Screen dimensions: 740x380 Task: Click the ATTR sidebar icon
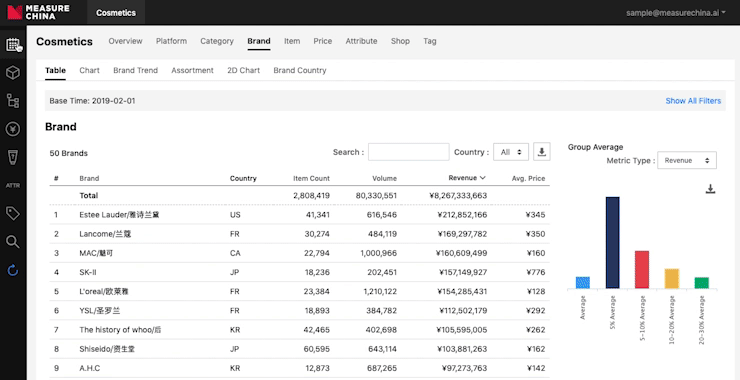click(13, 186)
